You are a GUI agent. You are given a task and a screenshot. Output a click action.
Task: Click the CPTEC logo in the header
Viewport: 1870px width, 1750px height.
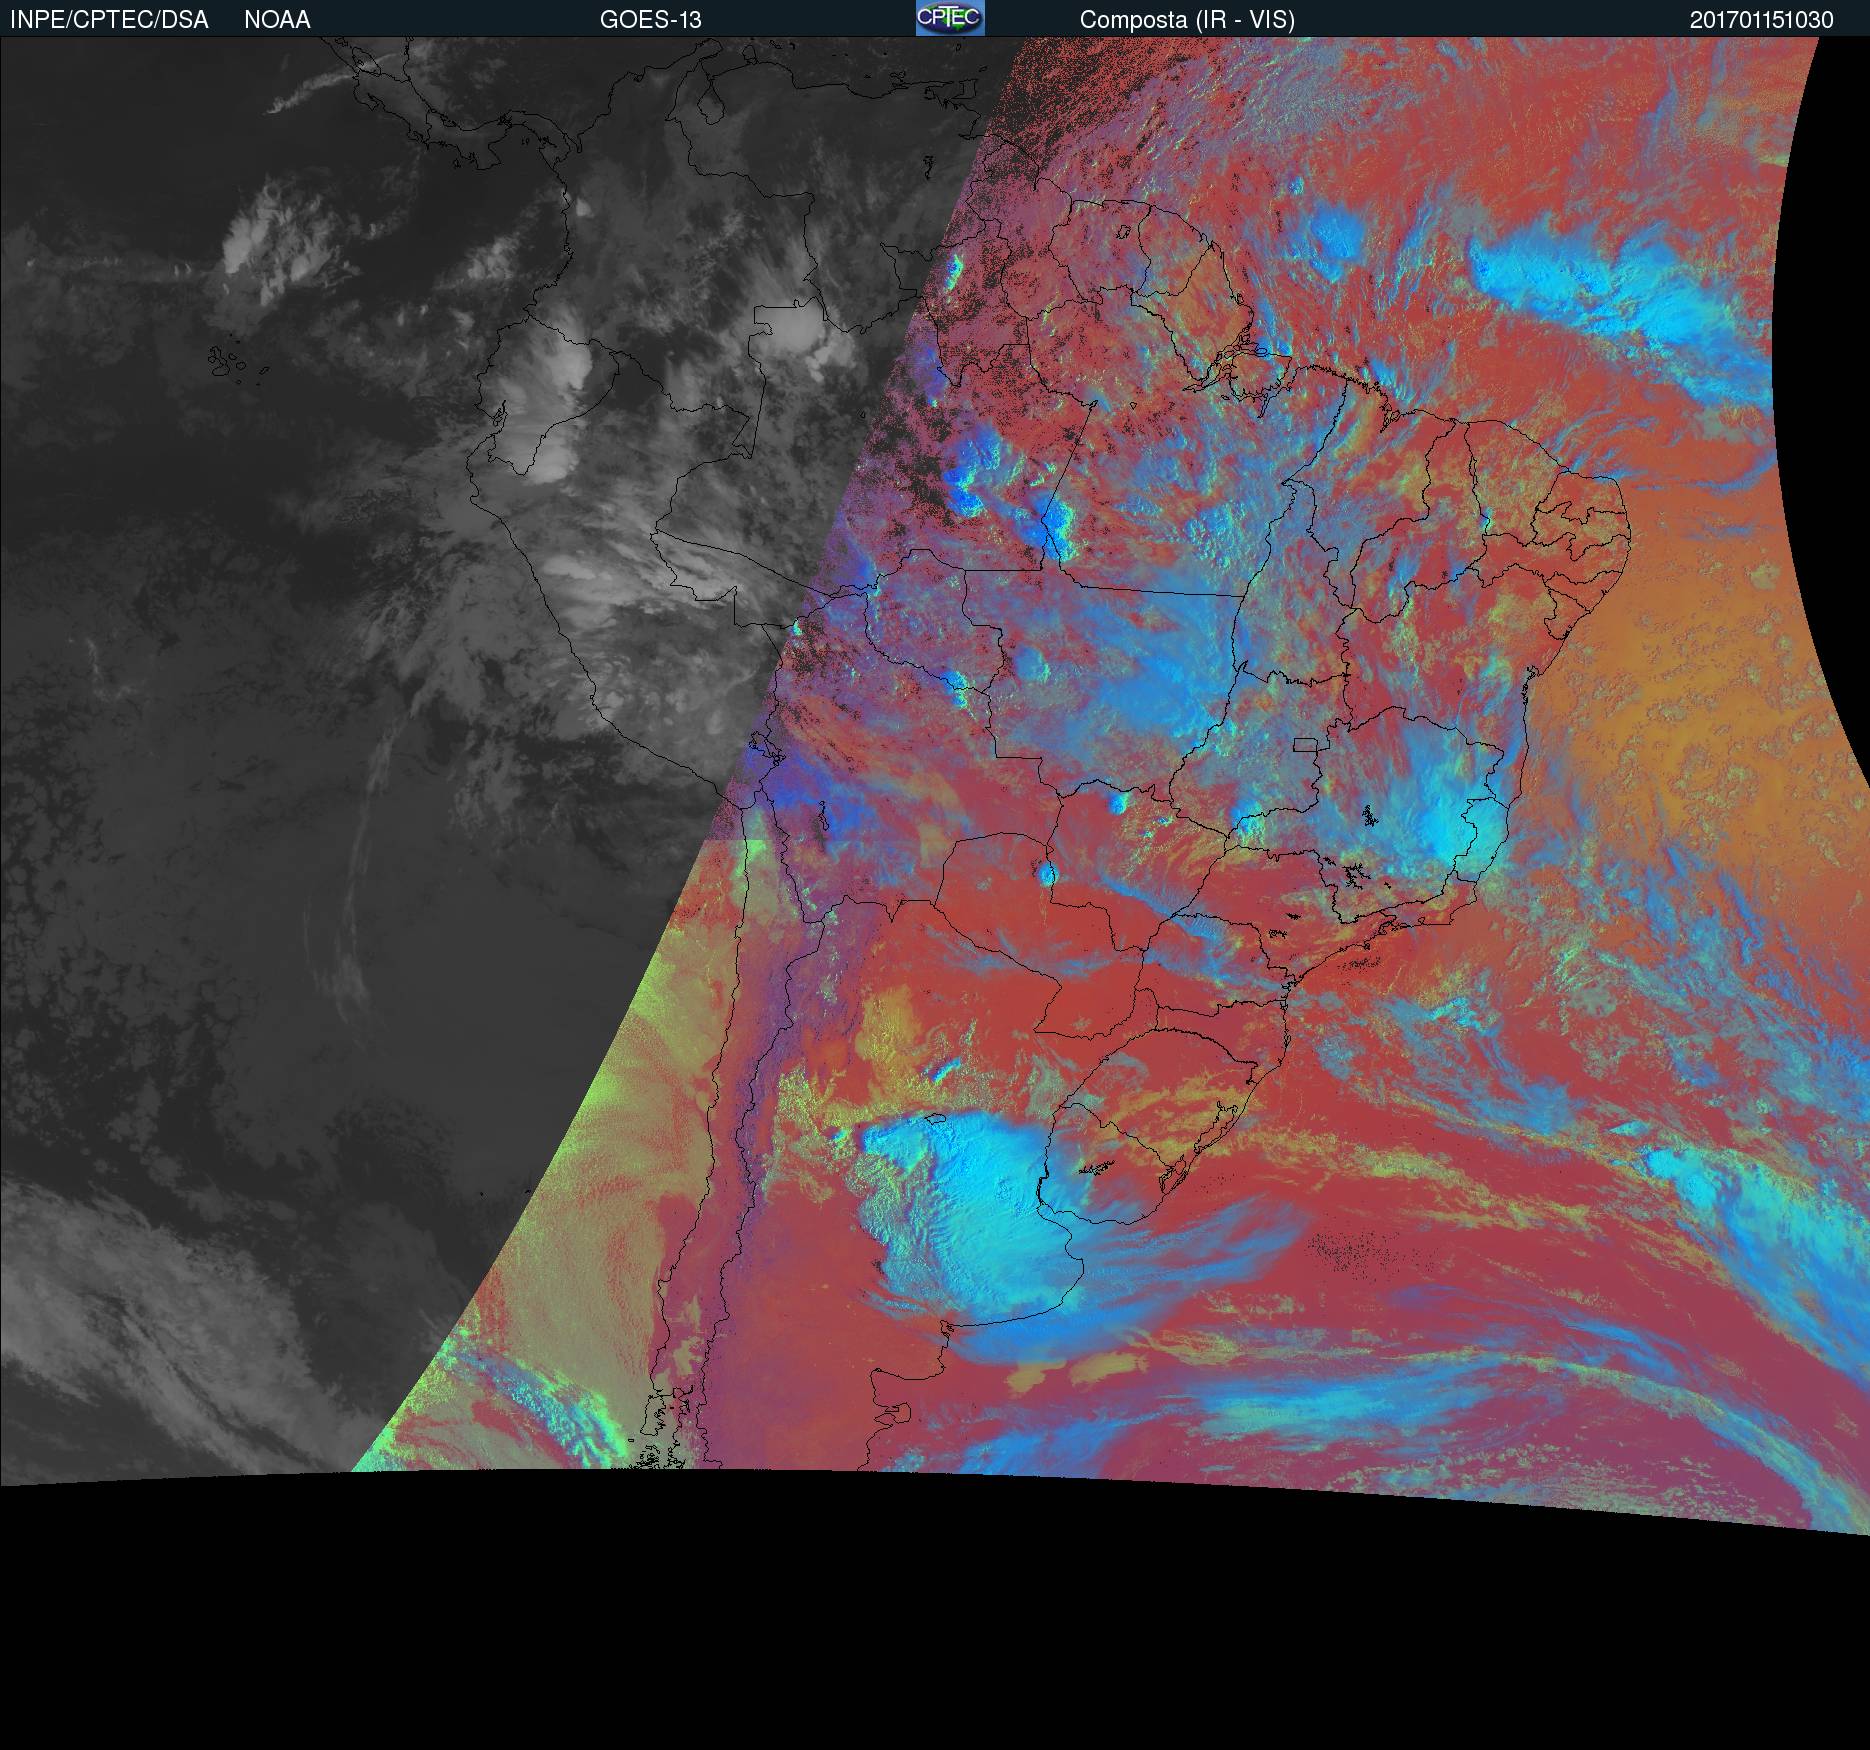pos(950,18)
